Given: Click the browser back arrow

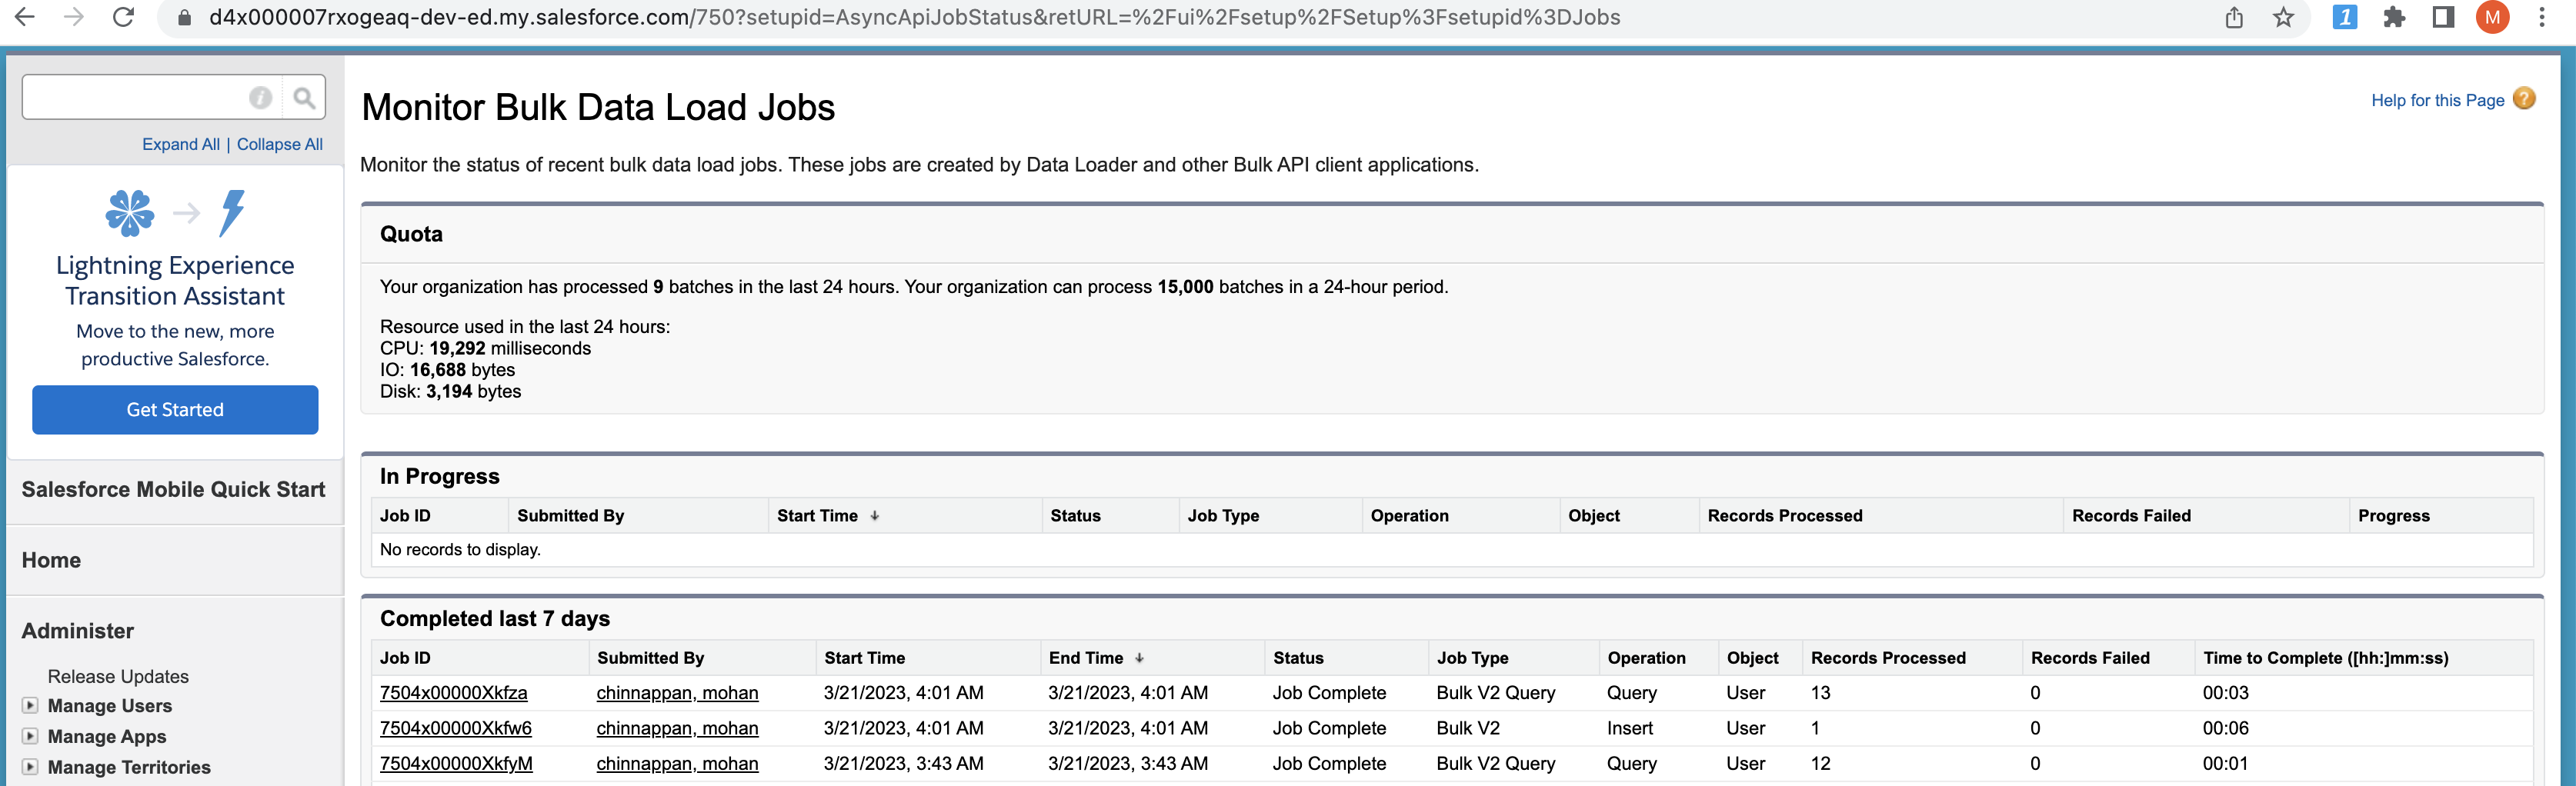Looking at the screenshot, I should [25, 16].
